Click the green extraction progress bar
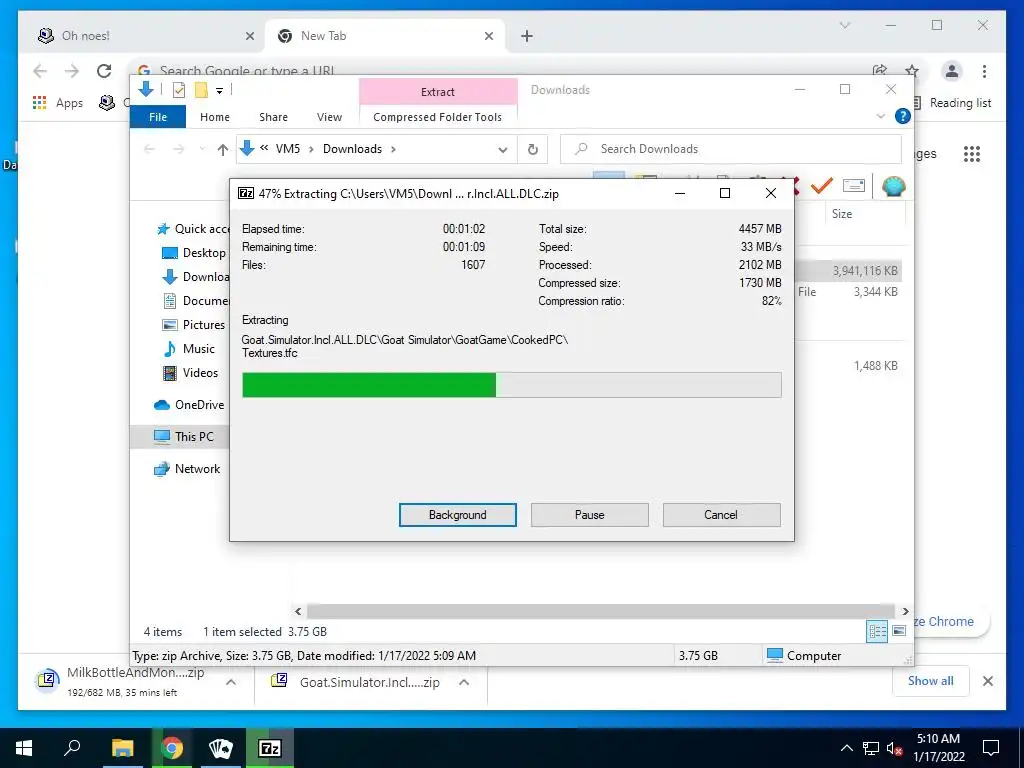 511,385
